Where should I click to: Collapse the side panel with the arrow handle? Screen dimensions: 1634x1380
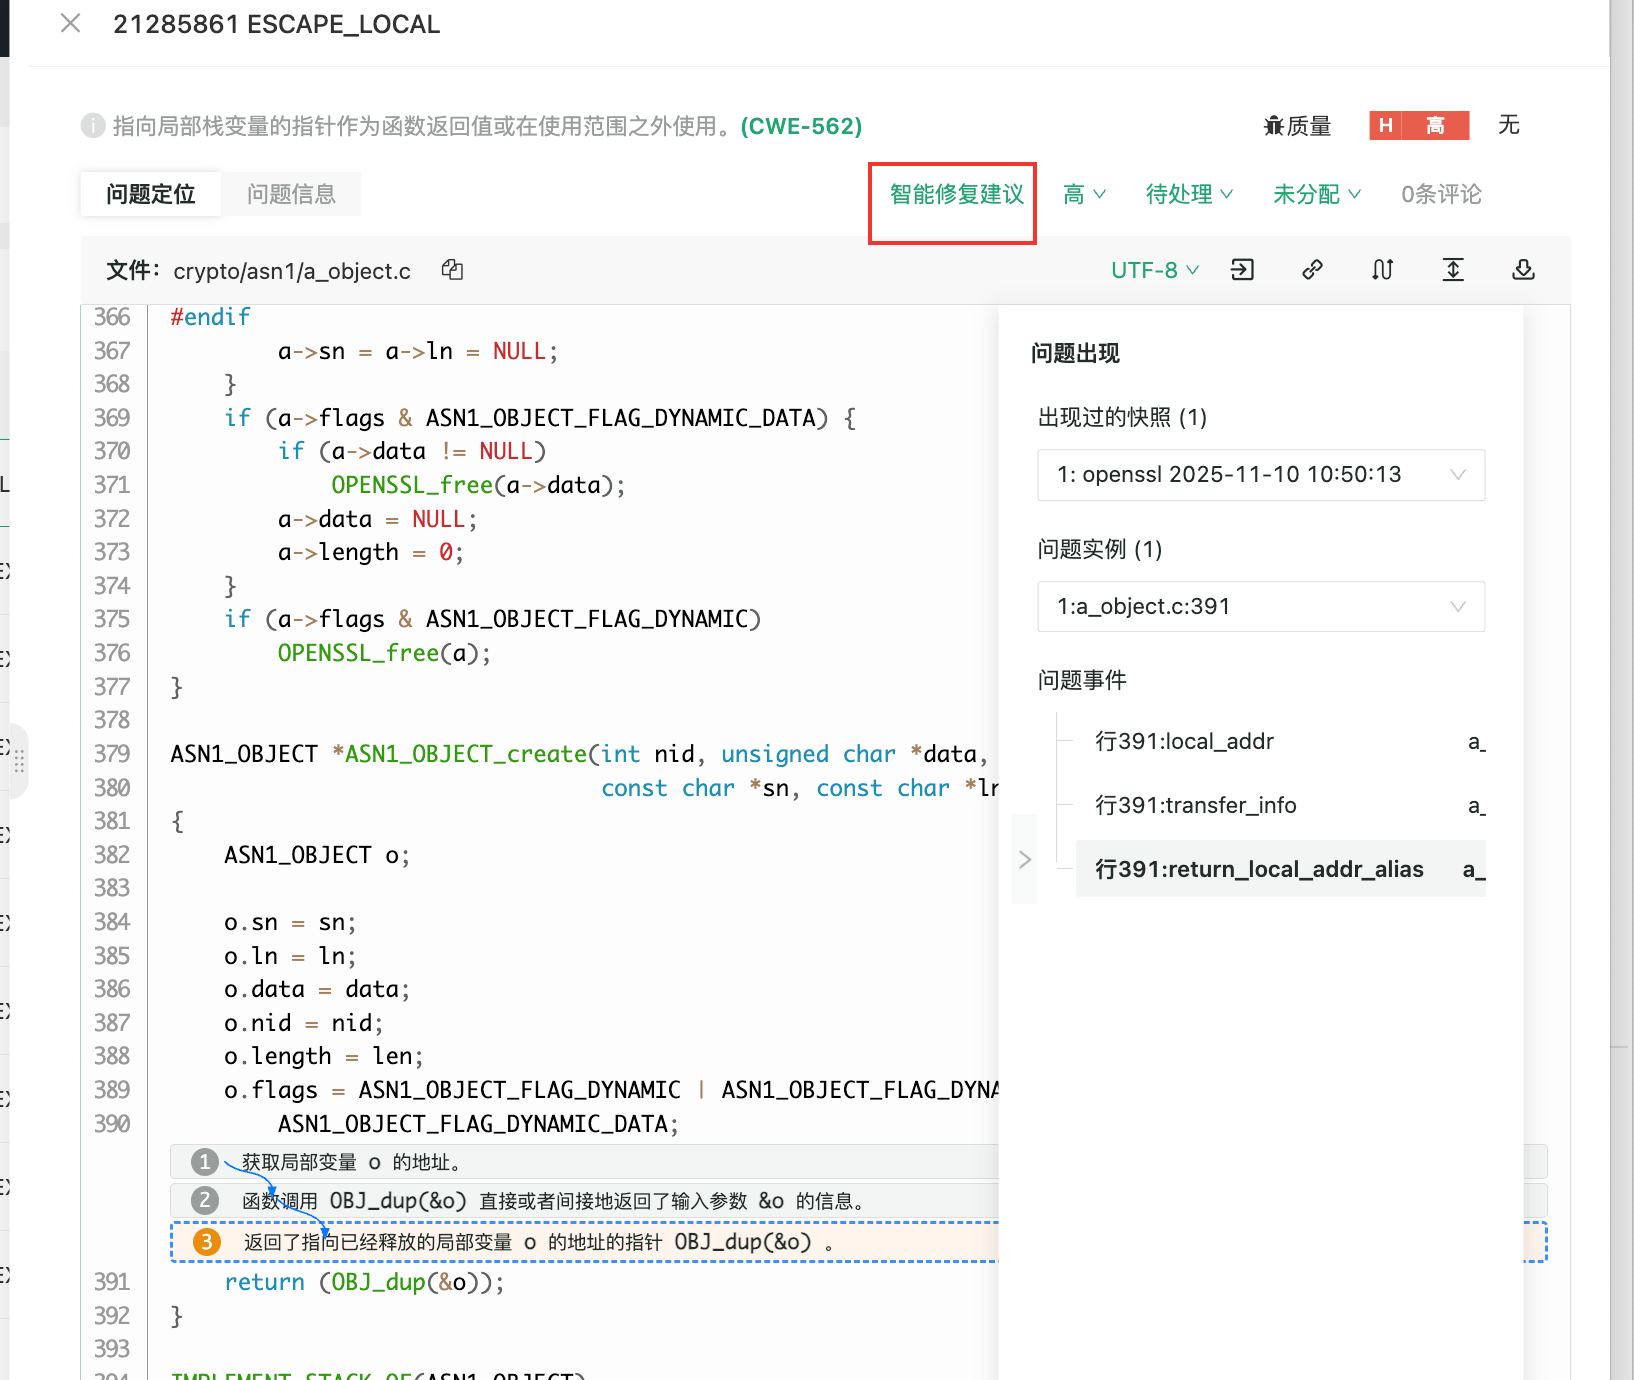pos(1024,859)
